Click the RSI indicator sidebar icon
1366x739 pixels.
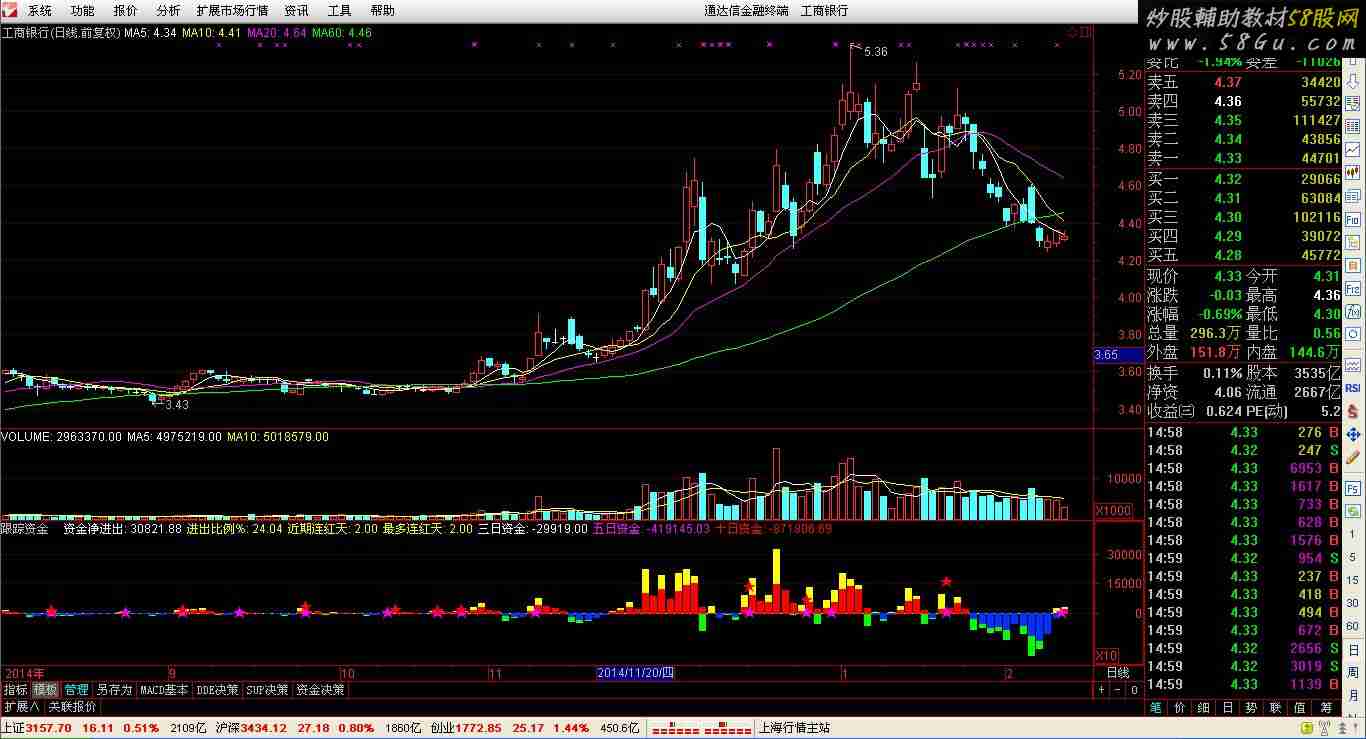tap(1353, 388)
